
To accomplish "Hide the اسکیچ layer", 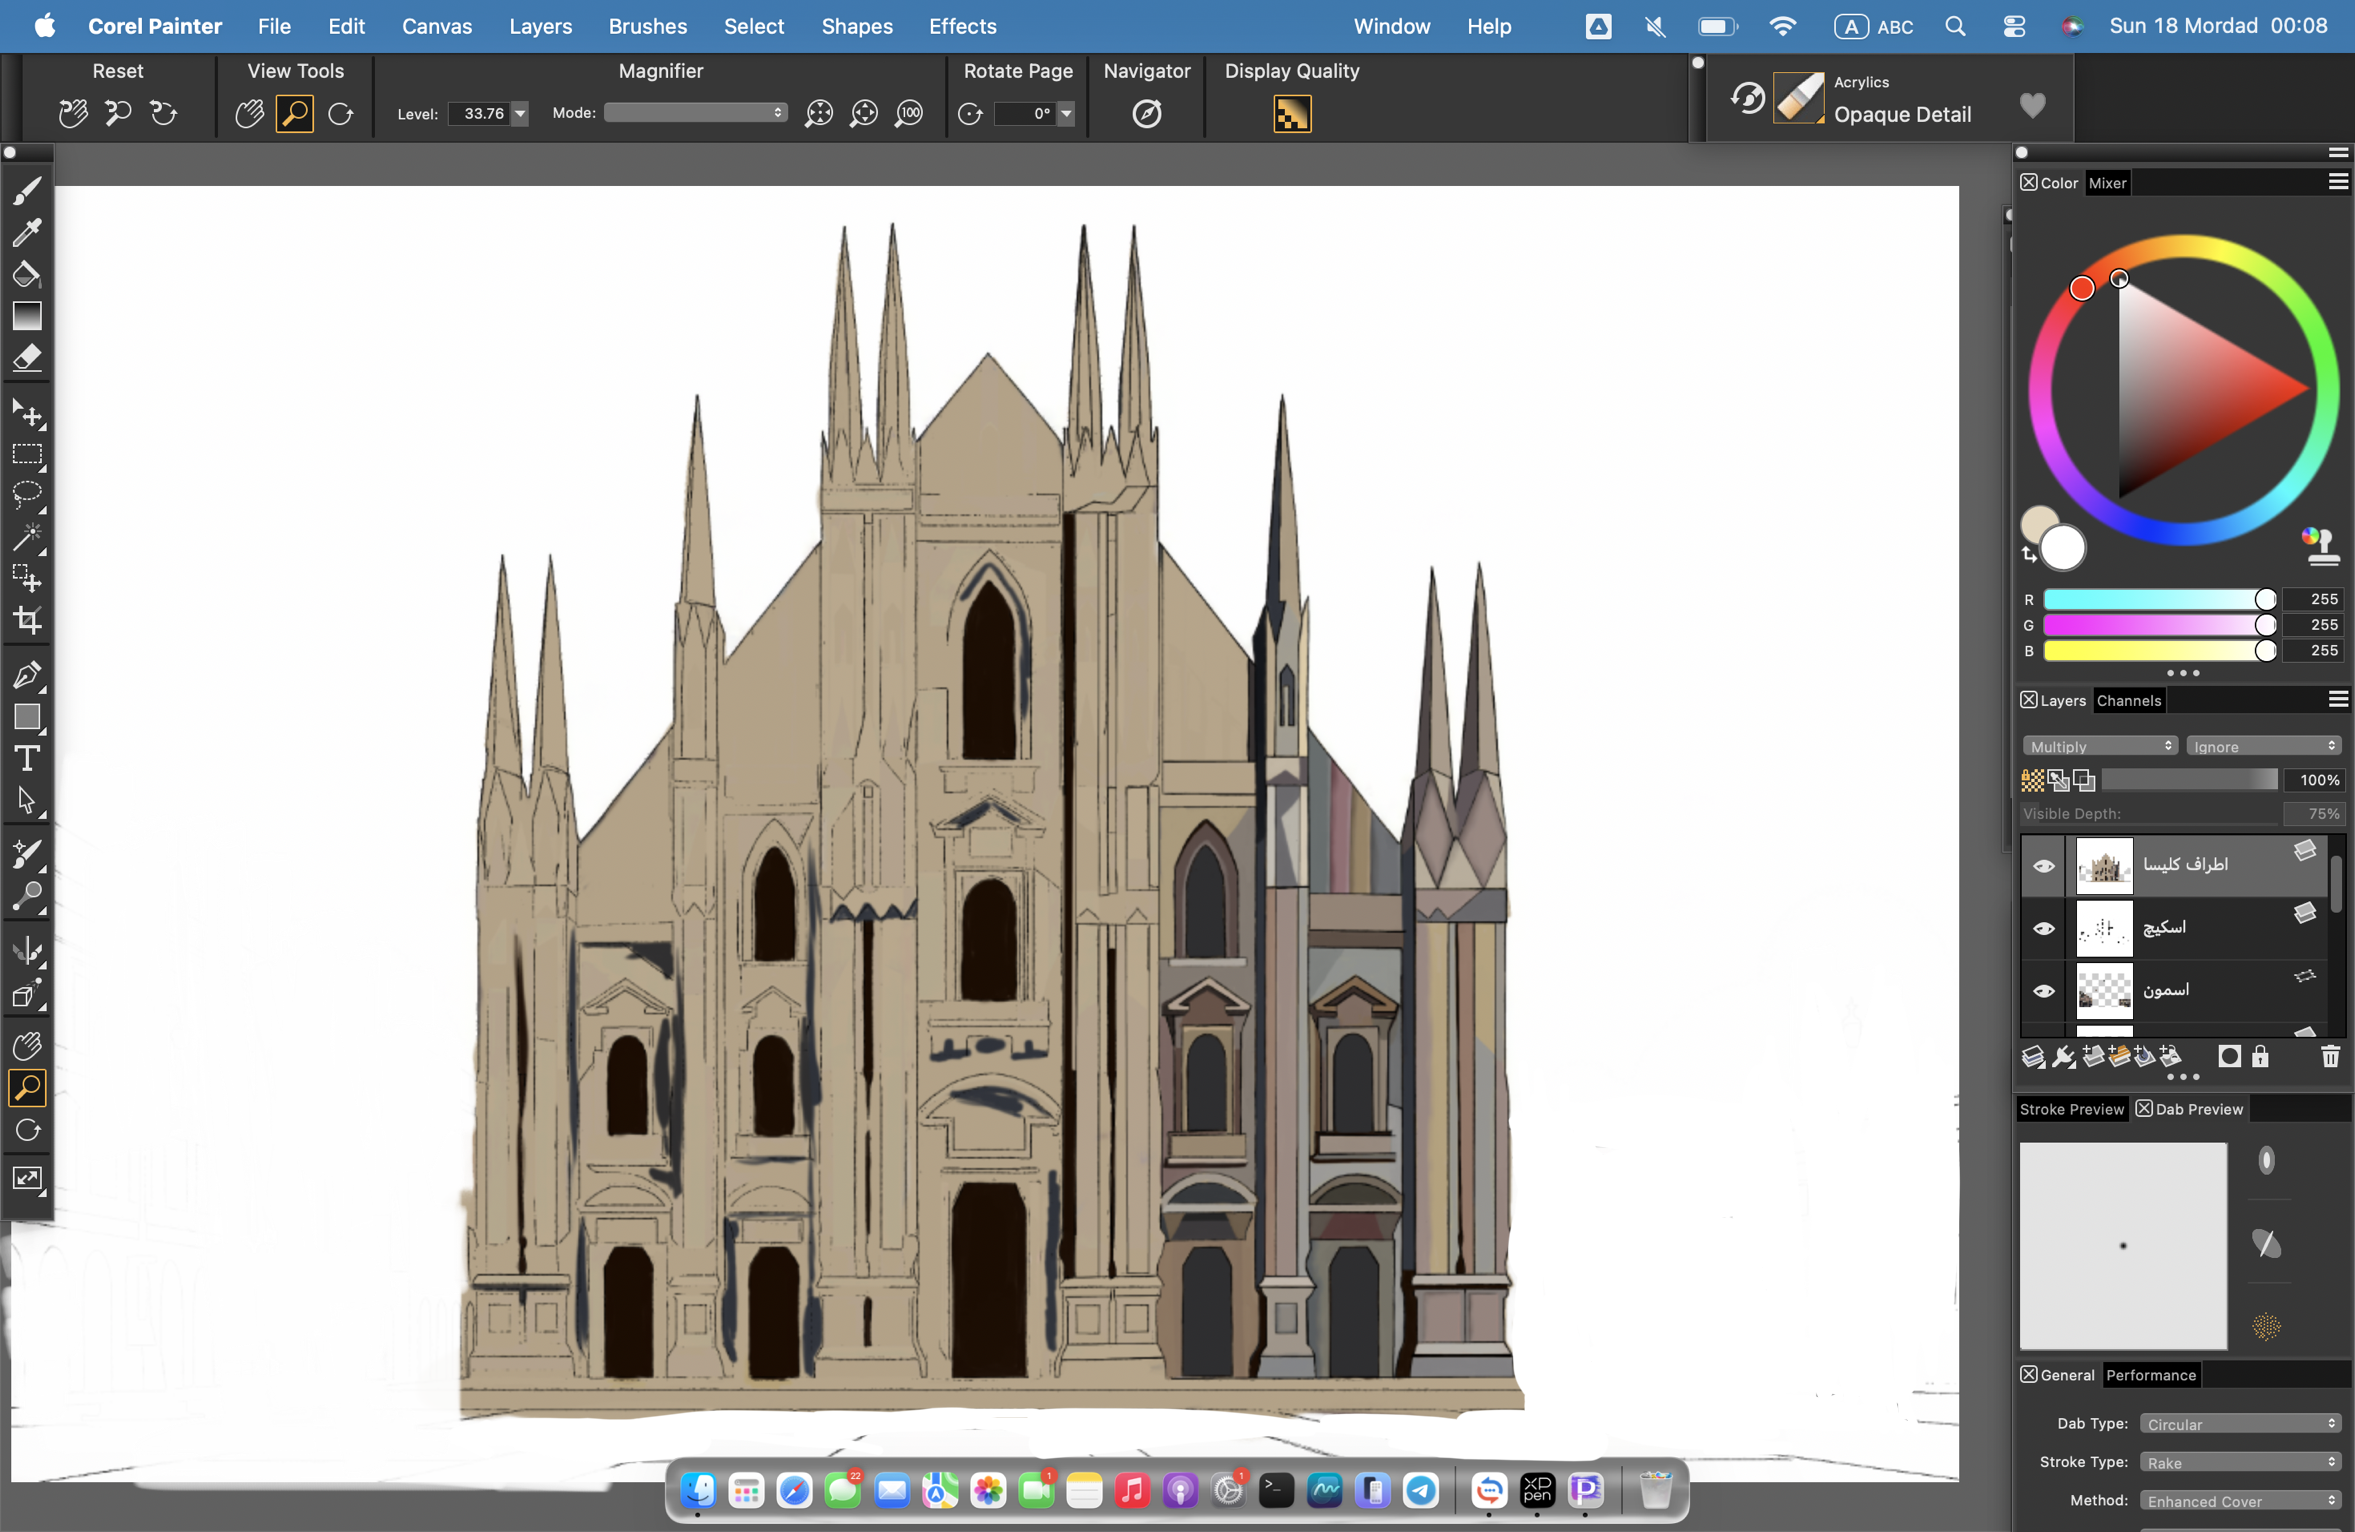I will [2044, 929].
